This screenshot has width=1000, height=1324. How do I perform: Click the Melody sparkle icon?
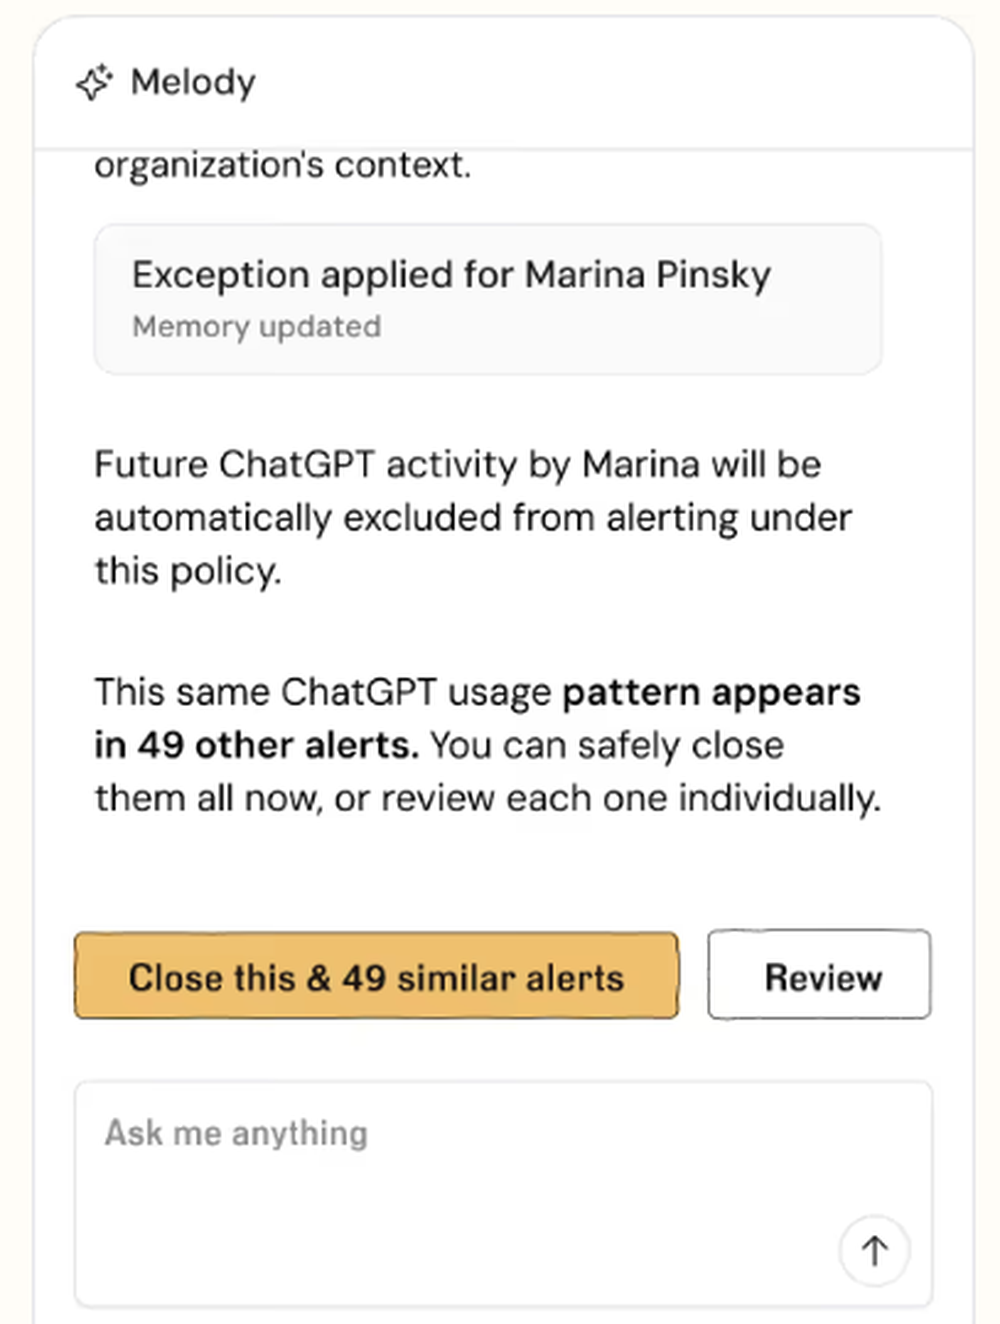[94, 83]
